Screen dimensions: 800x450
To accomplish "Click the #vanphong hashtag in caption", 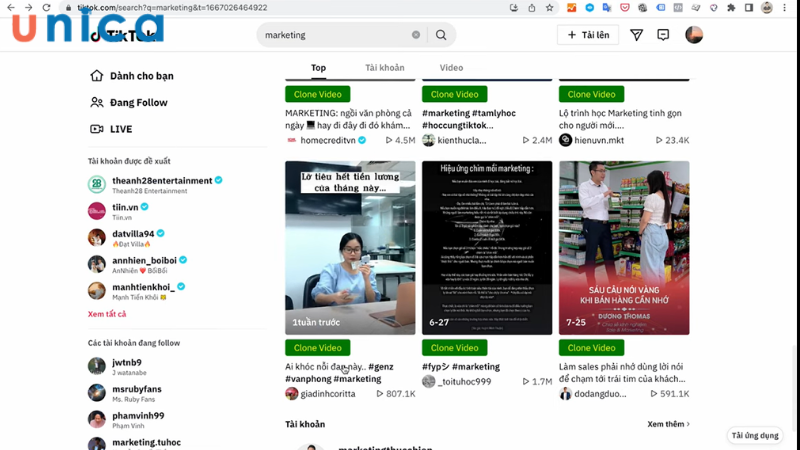I will [x=308, y=379].
